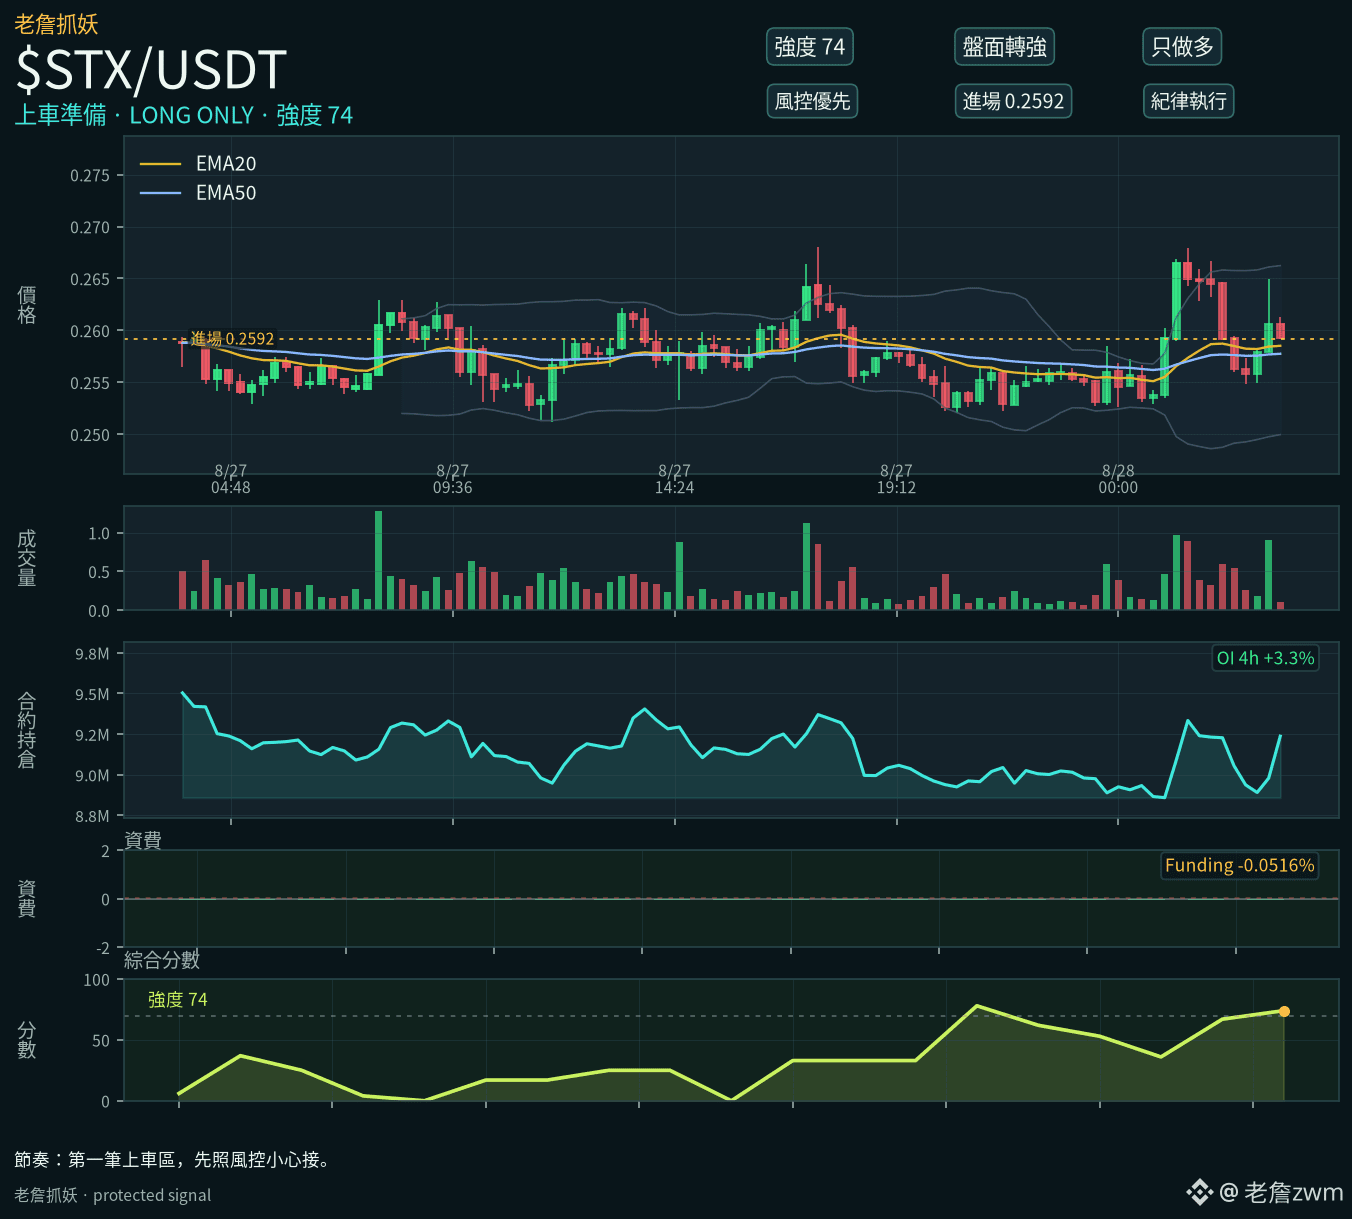Click the 0.5 volume axis value
This screenshot has height=1219, width=1352.
pos(99,572)
